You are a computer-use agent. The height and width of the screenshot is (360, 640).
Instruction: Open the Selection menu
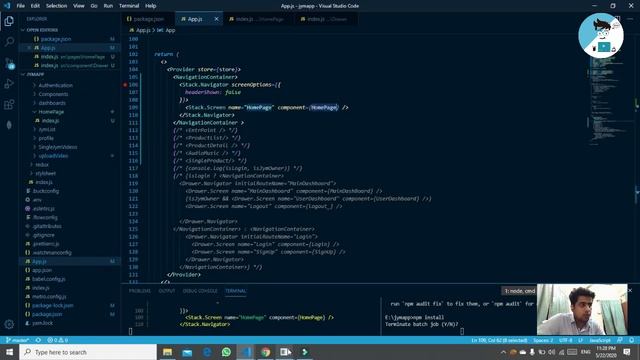[x=56, y=6]
